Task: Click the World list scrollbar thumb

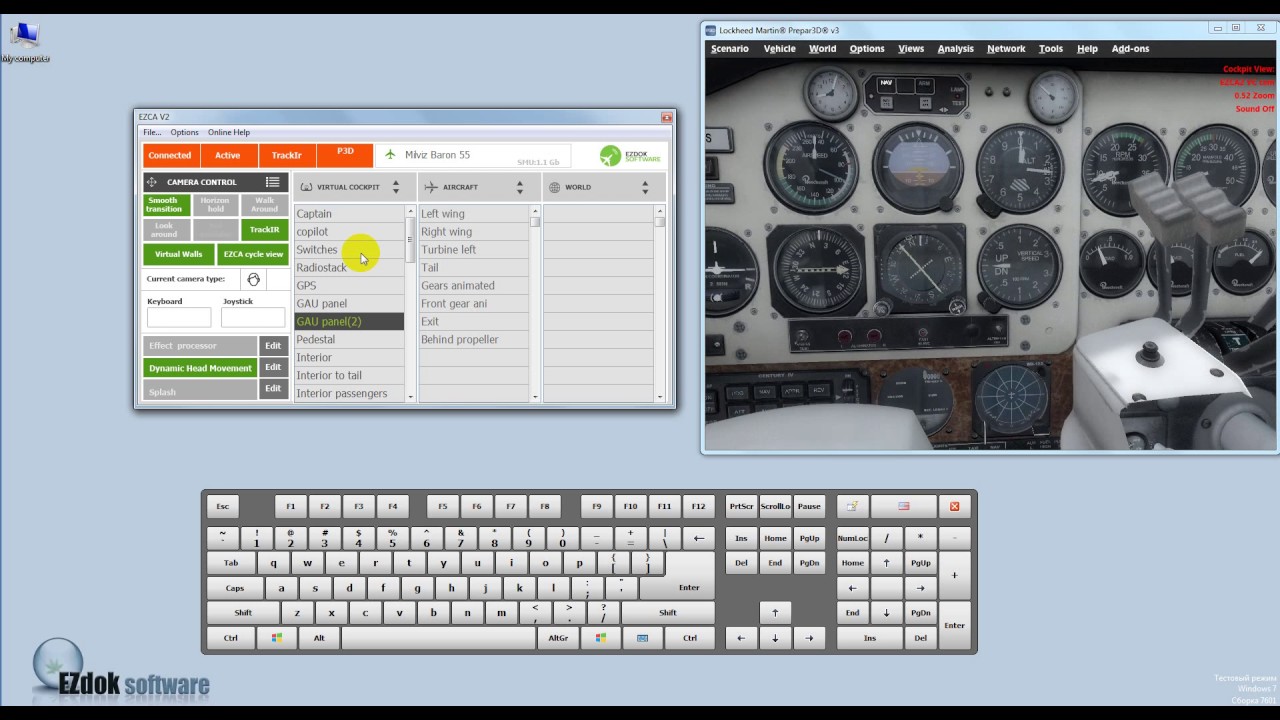Action: (660, 223)
